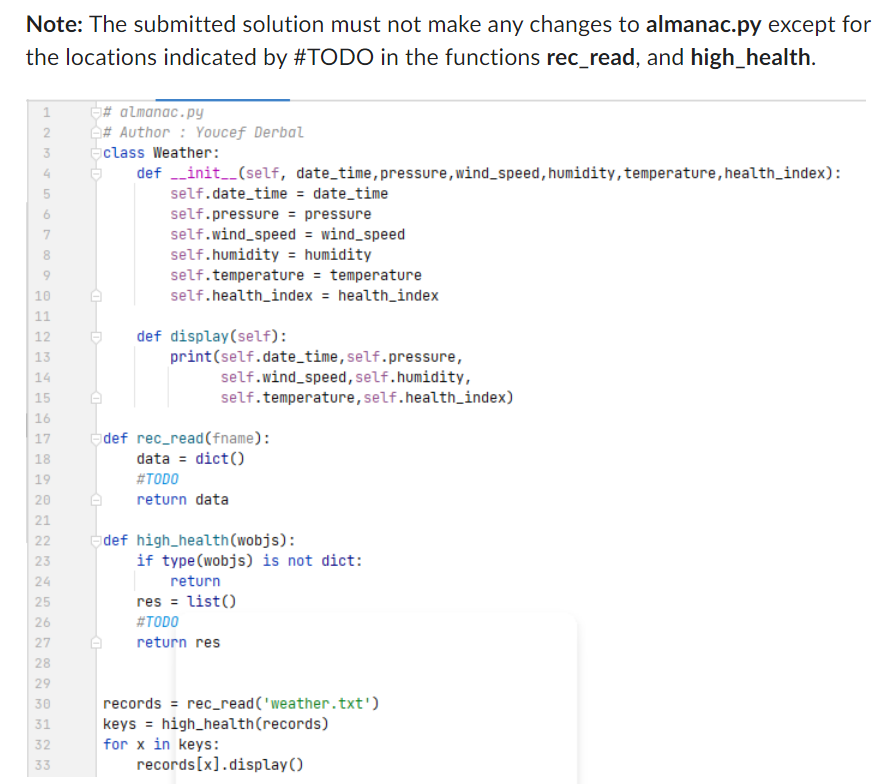This screenshot has height=784, width=892.
Task: Click the #TODO comment inside high_health
Action: 158,622
